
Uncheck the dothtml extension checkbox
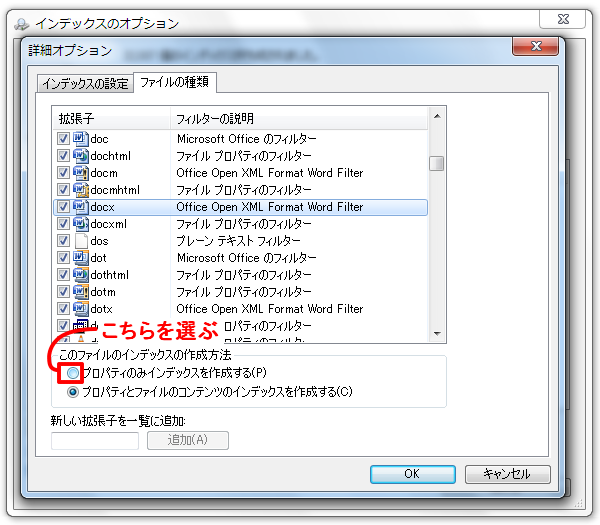click(63, 275)
